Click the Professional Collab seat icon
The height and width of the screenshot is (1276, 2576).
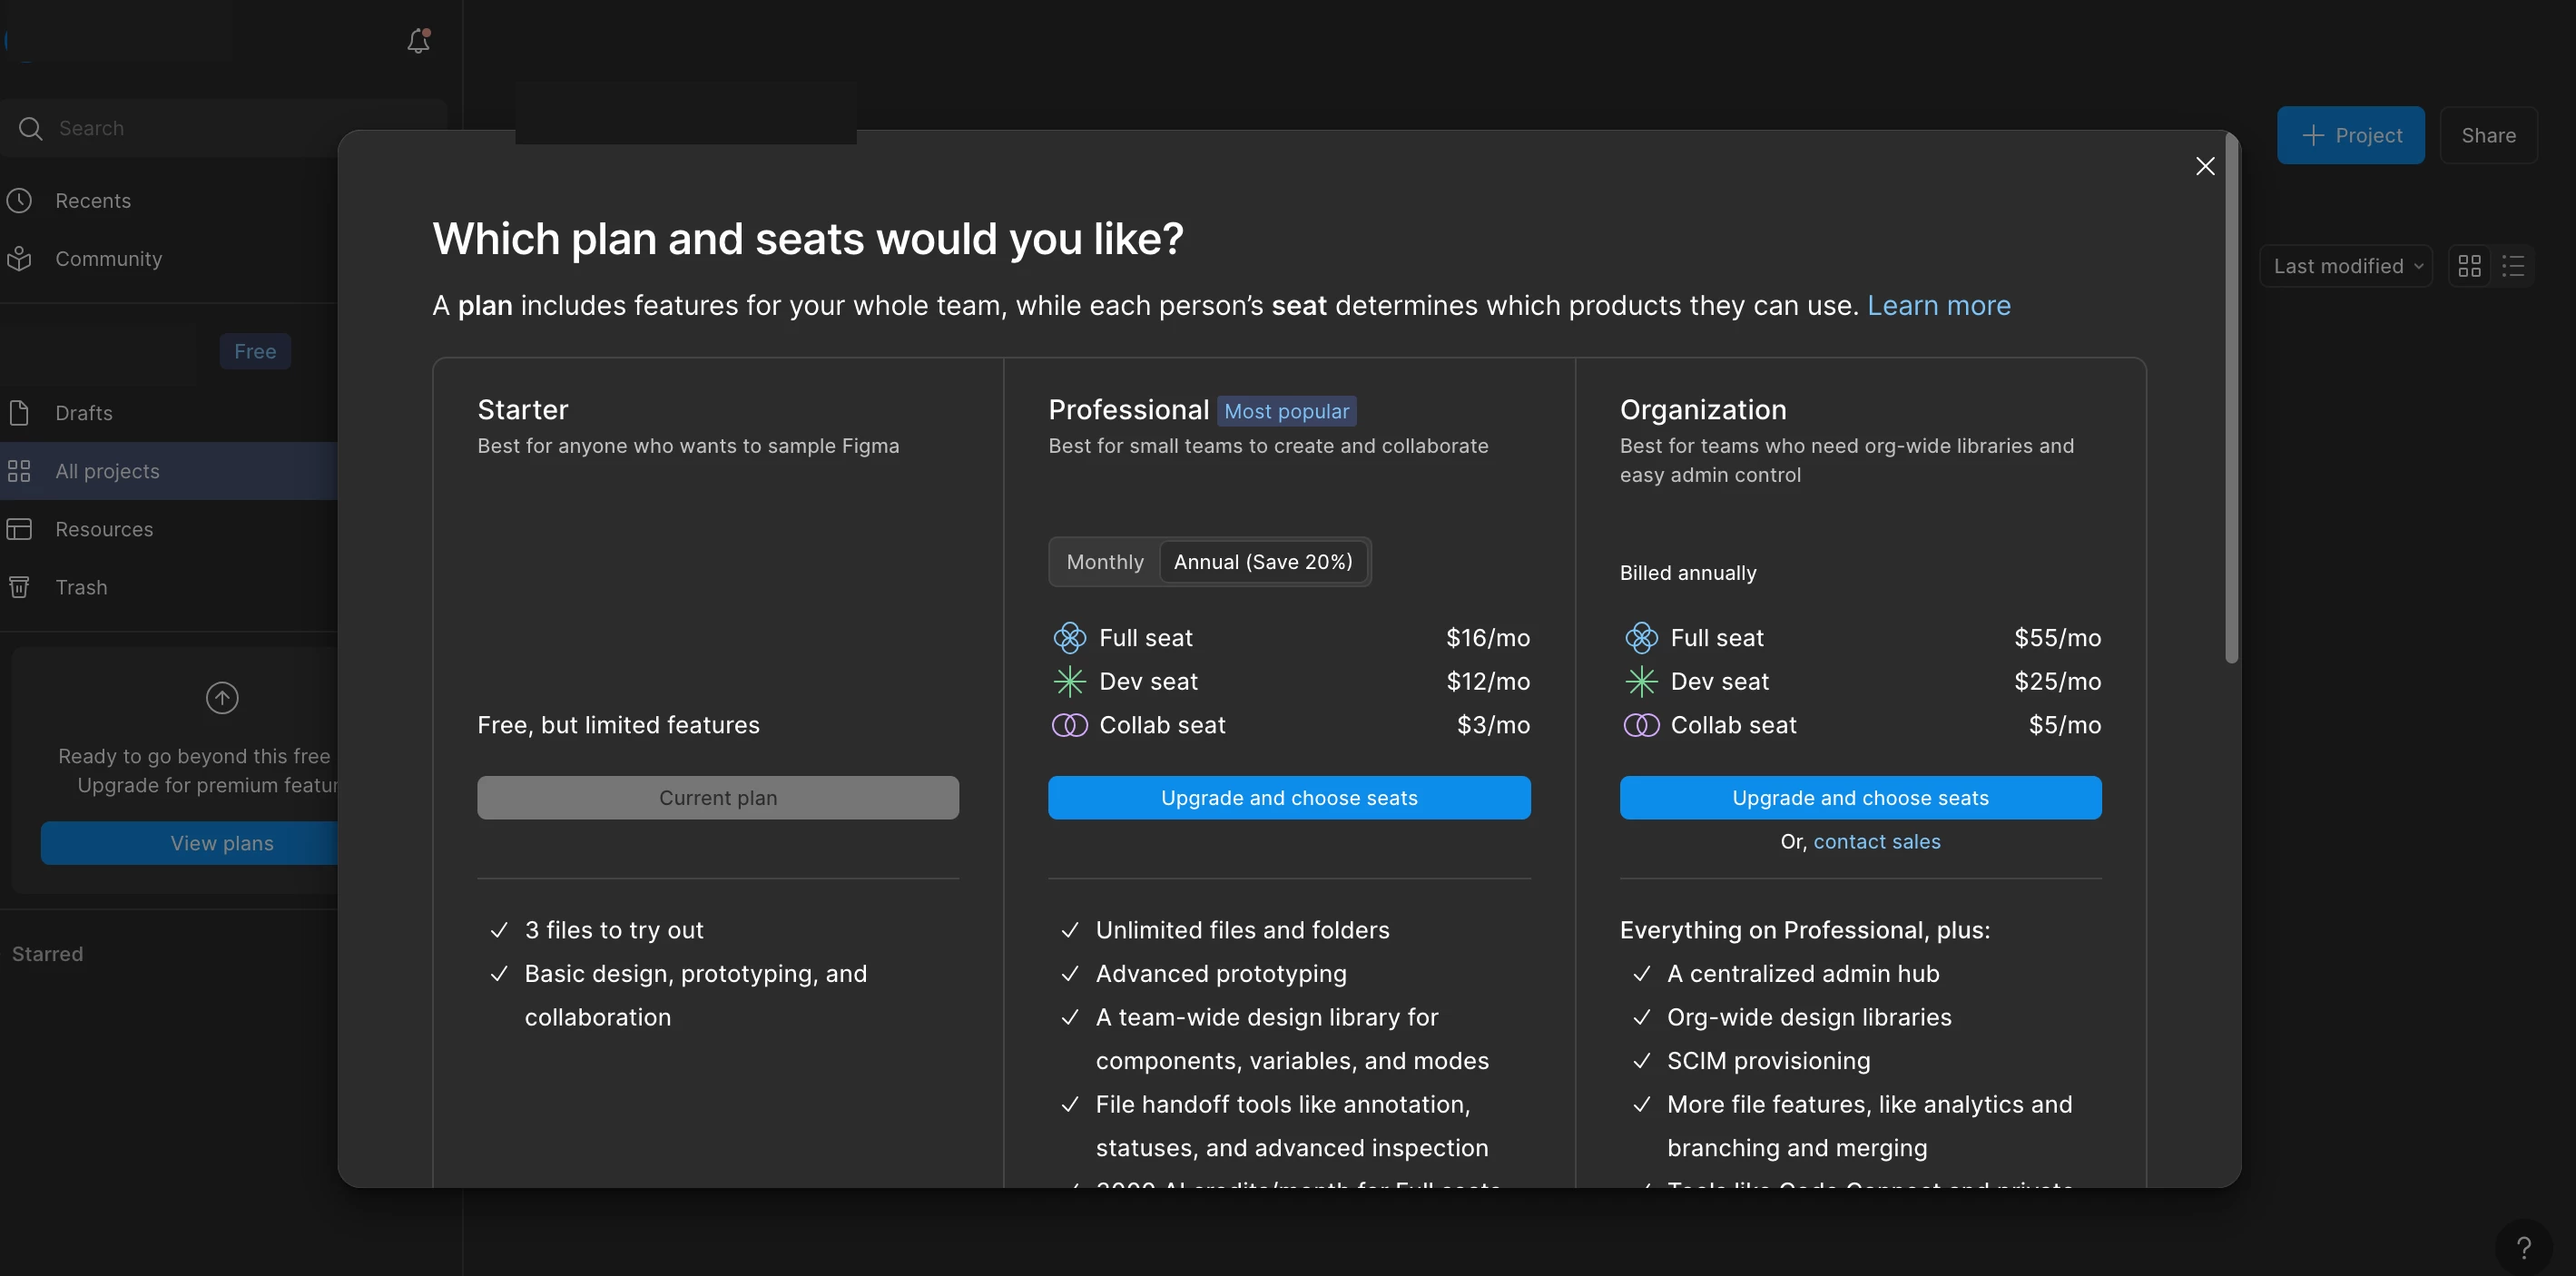click(x=1069, y=725)
